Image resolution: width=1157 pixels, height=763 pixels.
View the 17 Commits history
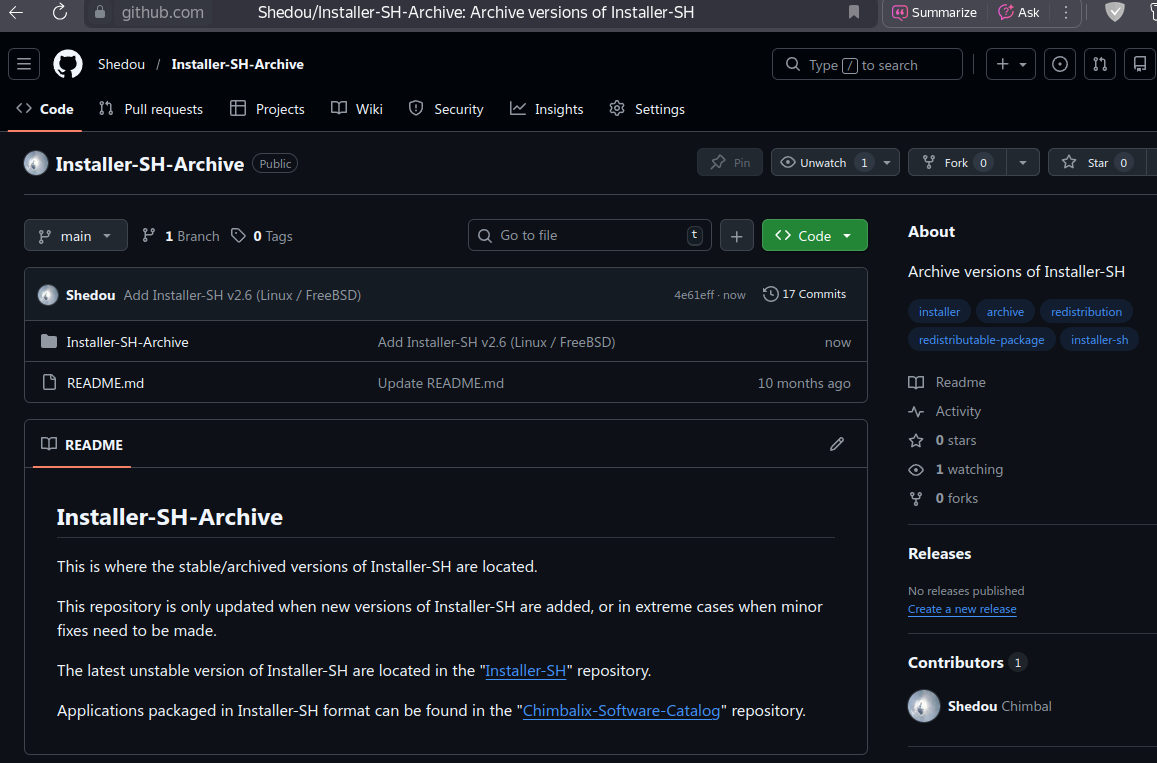pos(804,294)
